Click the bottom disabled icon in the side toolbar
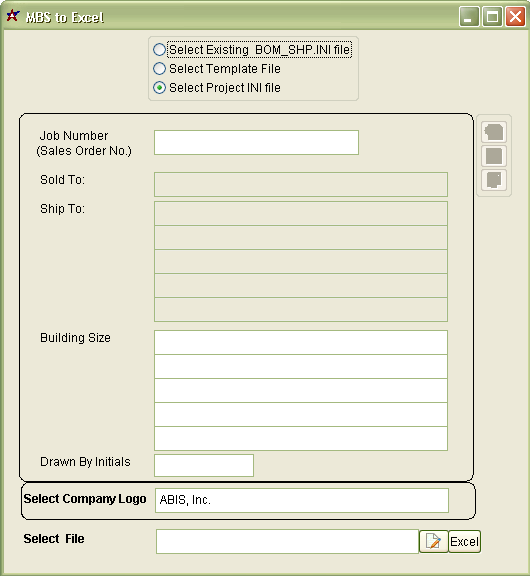Image resolution: width=530 pixels, height=576 pixels. tap(494, 180)
